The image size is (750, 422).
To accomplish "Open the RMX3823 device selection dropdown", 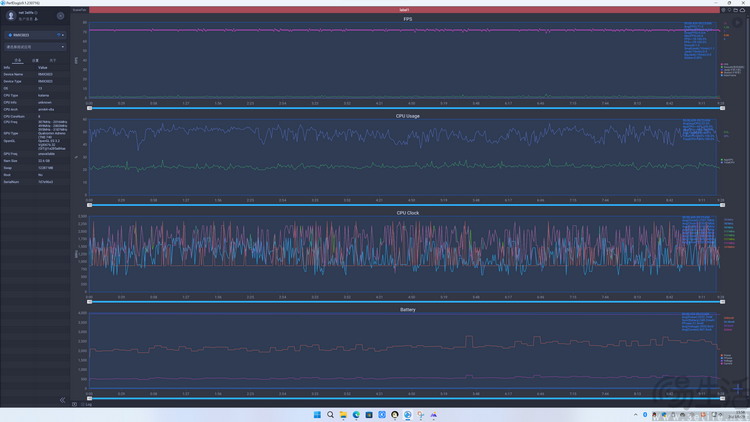I will 35,35.
